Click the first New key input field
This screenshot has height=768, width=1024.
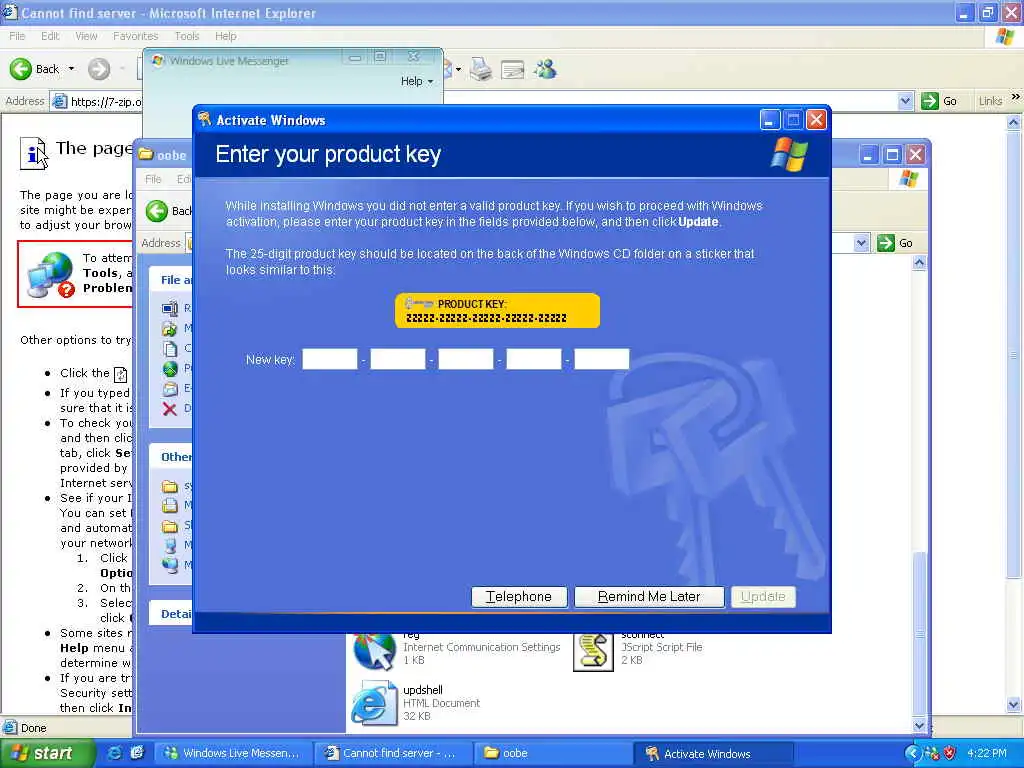(330, 359)
